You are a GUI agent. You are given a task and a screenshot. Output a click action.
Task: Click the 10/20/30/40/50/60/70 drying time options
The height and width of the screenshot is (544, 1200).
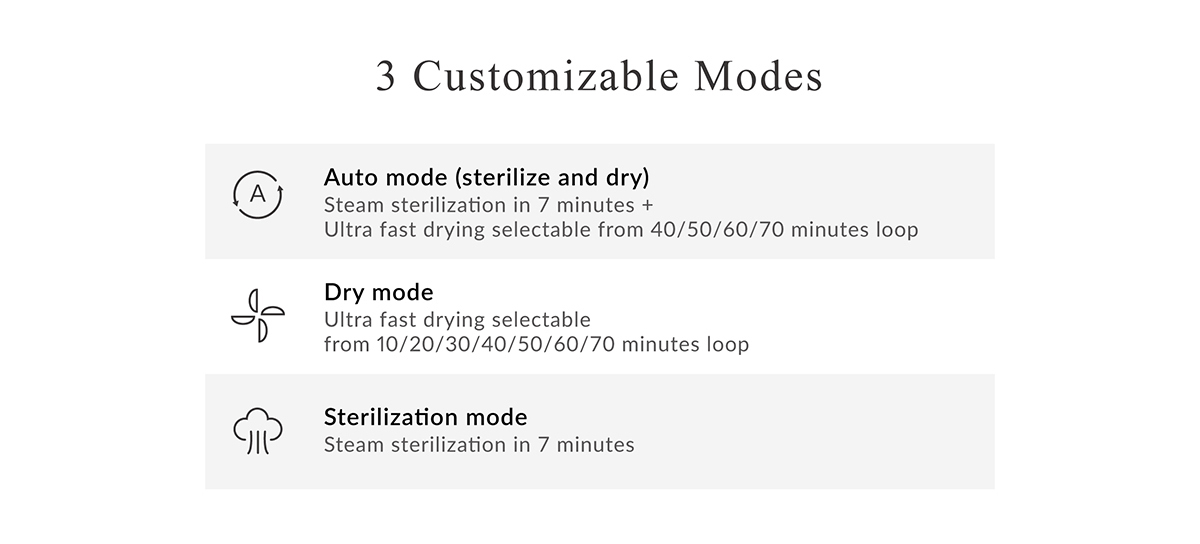(494, 345)
